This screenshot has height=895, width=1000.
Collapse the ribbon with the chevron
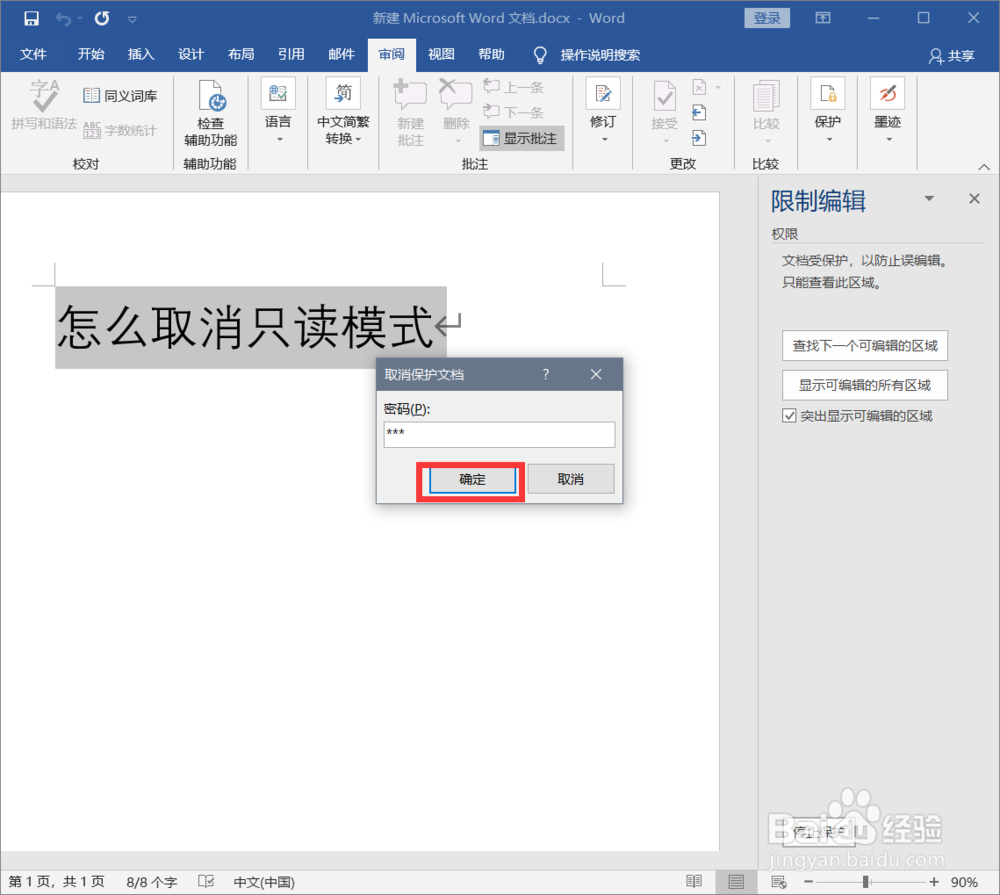[x=984, y=166]
